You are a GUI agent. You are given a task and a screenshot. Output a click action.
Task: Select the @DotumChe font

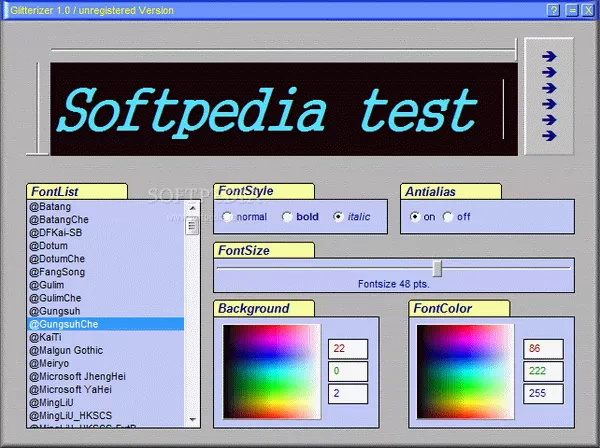click(x=106, y=259)
